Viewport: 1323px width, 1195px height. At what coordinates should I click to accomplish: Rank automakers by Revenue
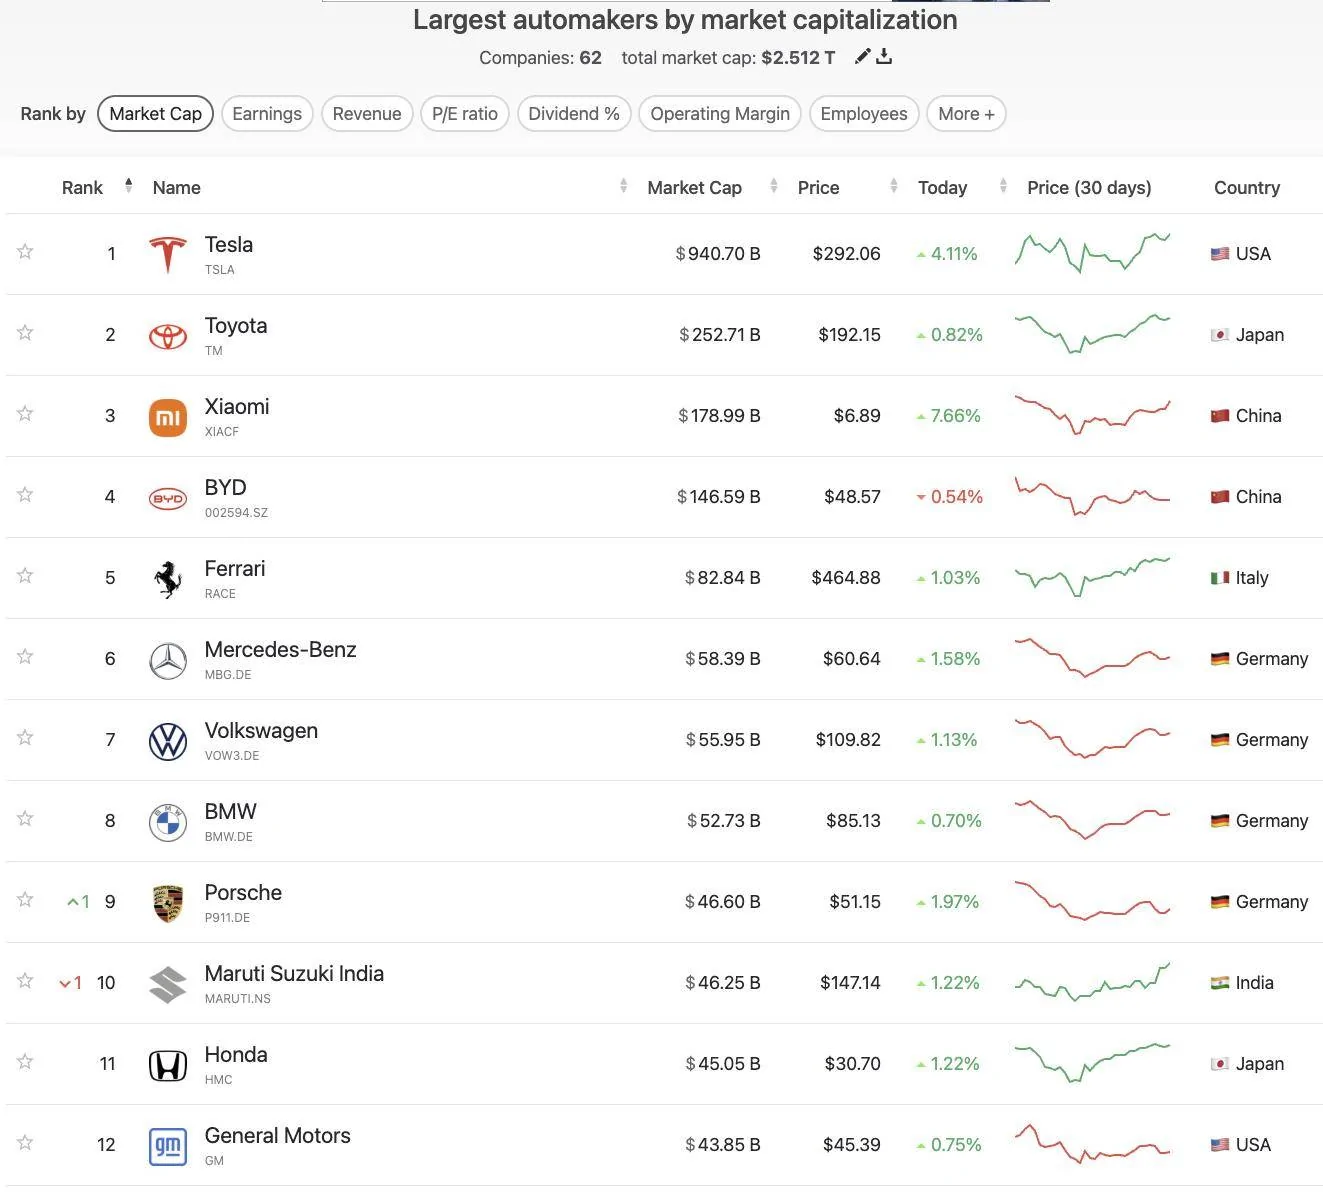coord(367,114)
